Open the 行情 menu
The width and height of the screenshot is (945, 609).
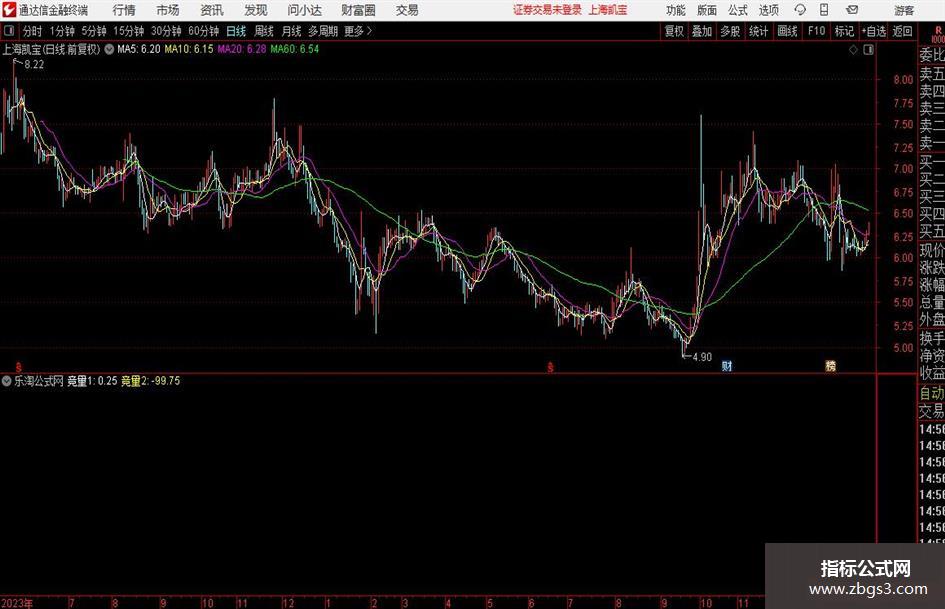coord(124,10)
